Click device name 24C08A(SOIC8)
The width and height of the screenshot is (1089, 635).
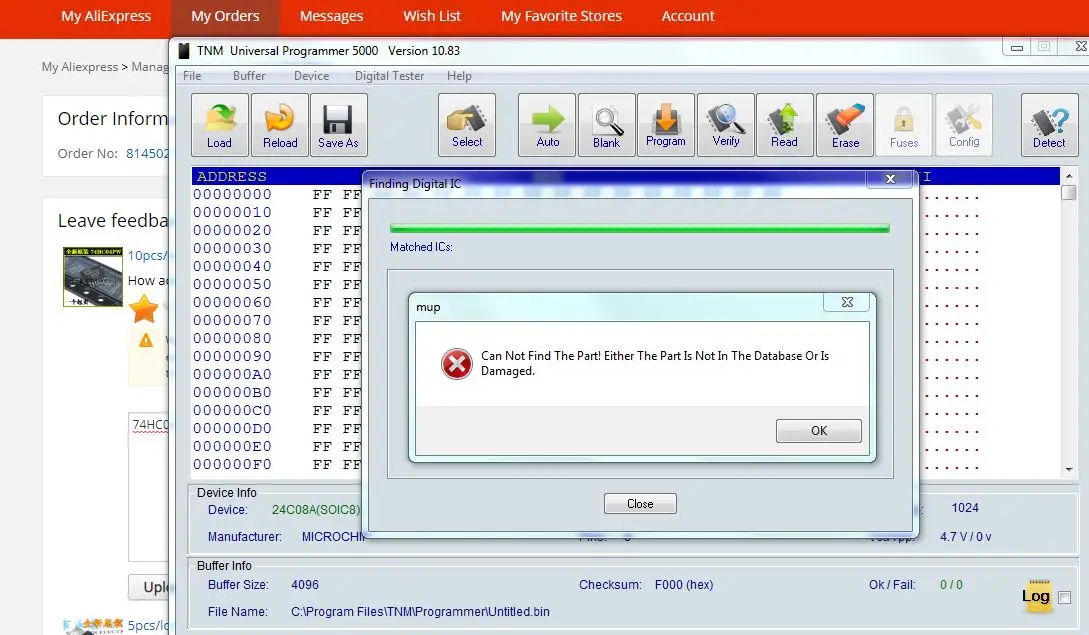[x=316, y=510]
